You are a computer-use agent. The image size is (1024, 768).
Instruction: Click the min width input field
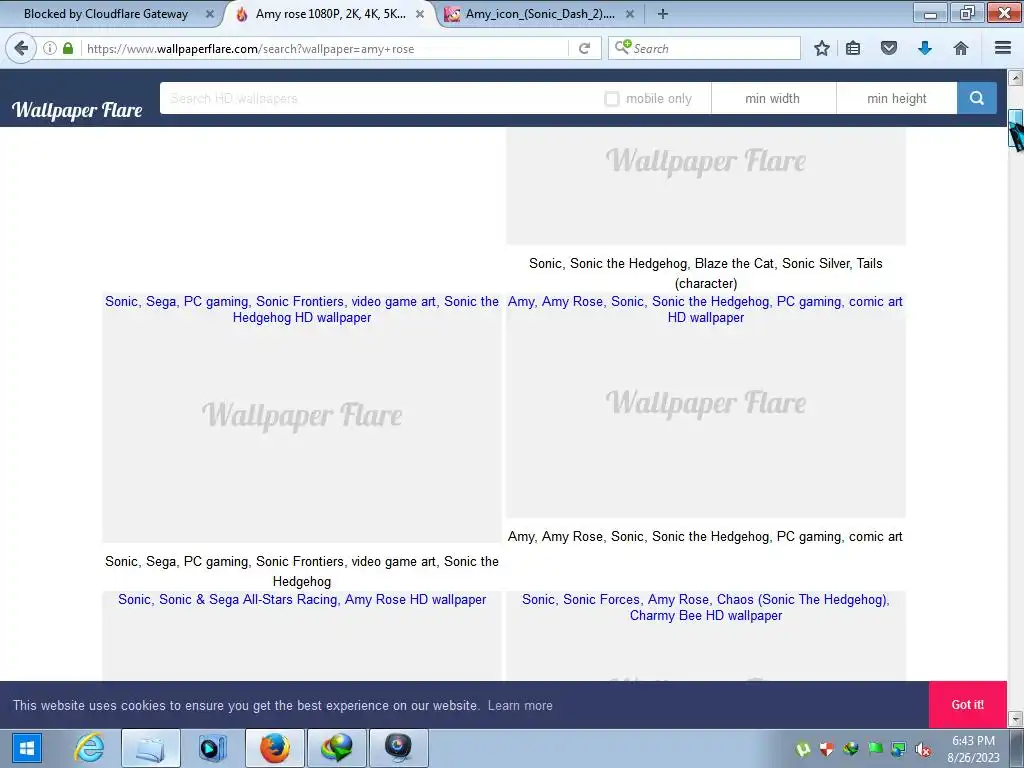pyautogui.click(x=773, y=98)
